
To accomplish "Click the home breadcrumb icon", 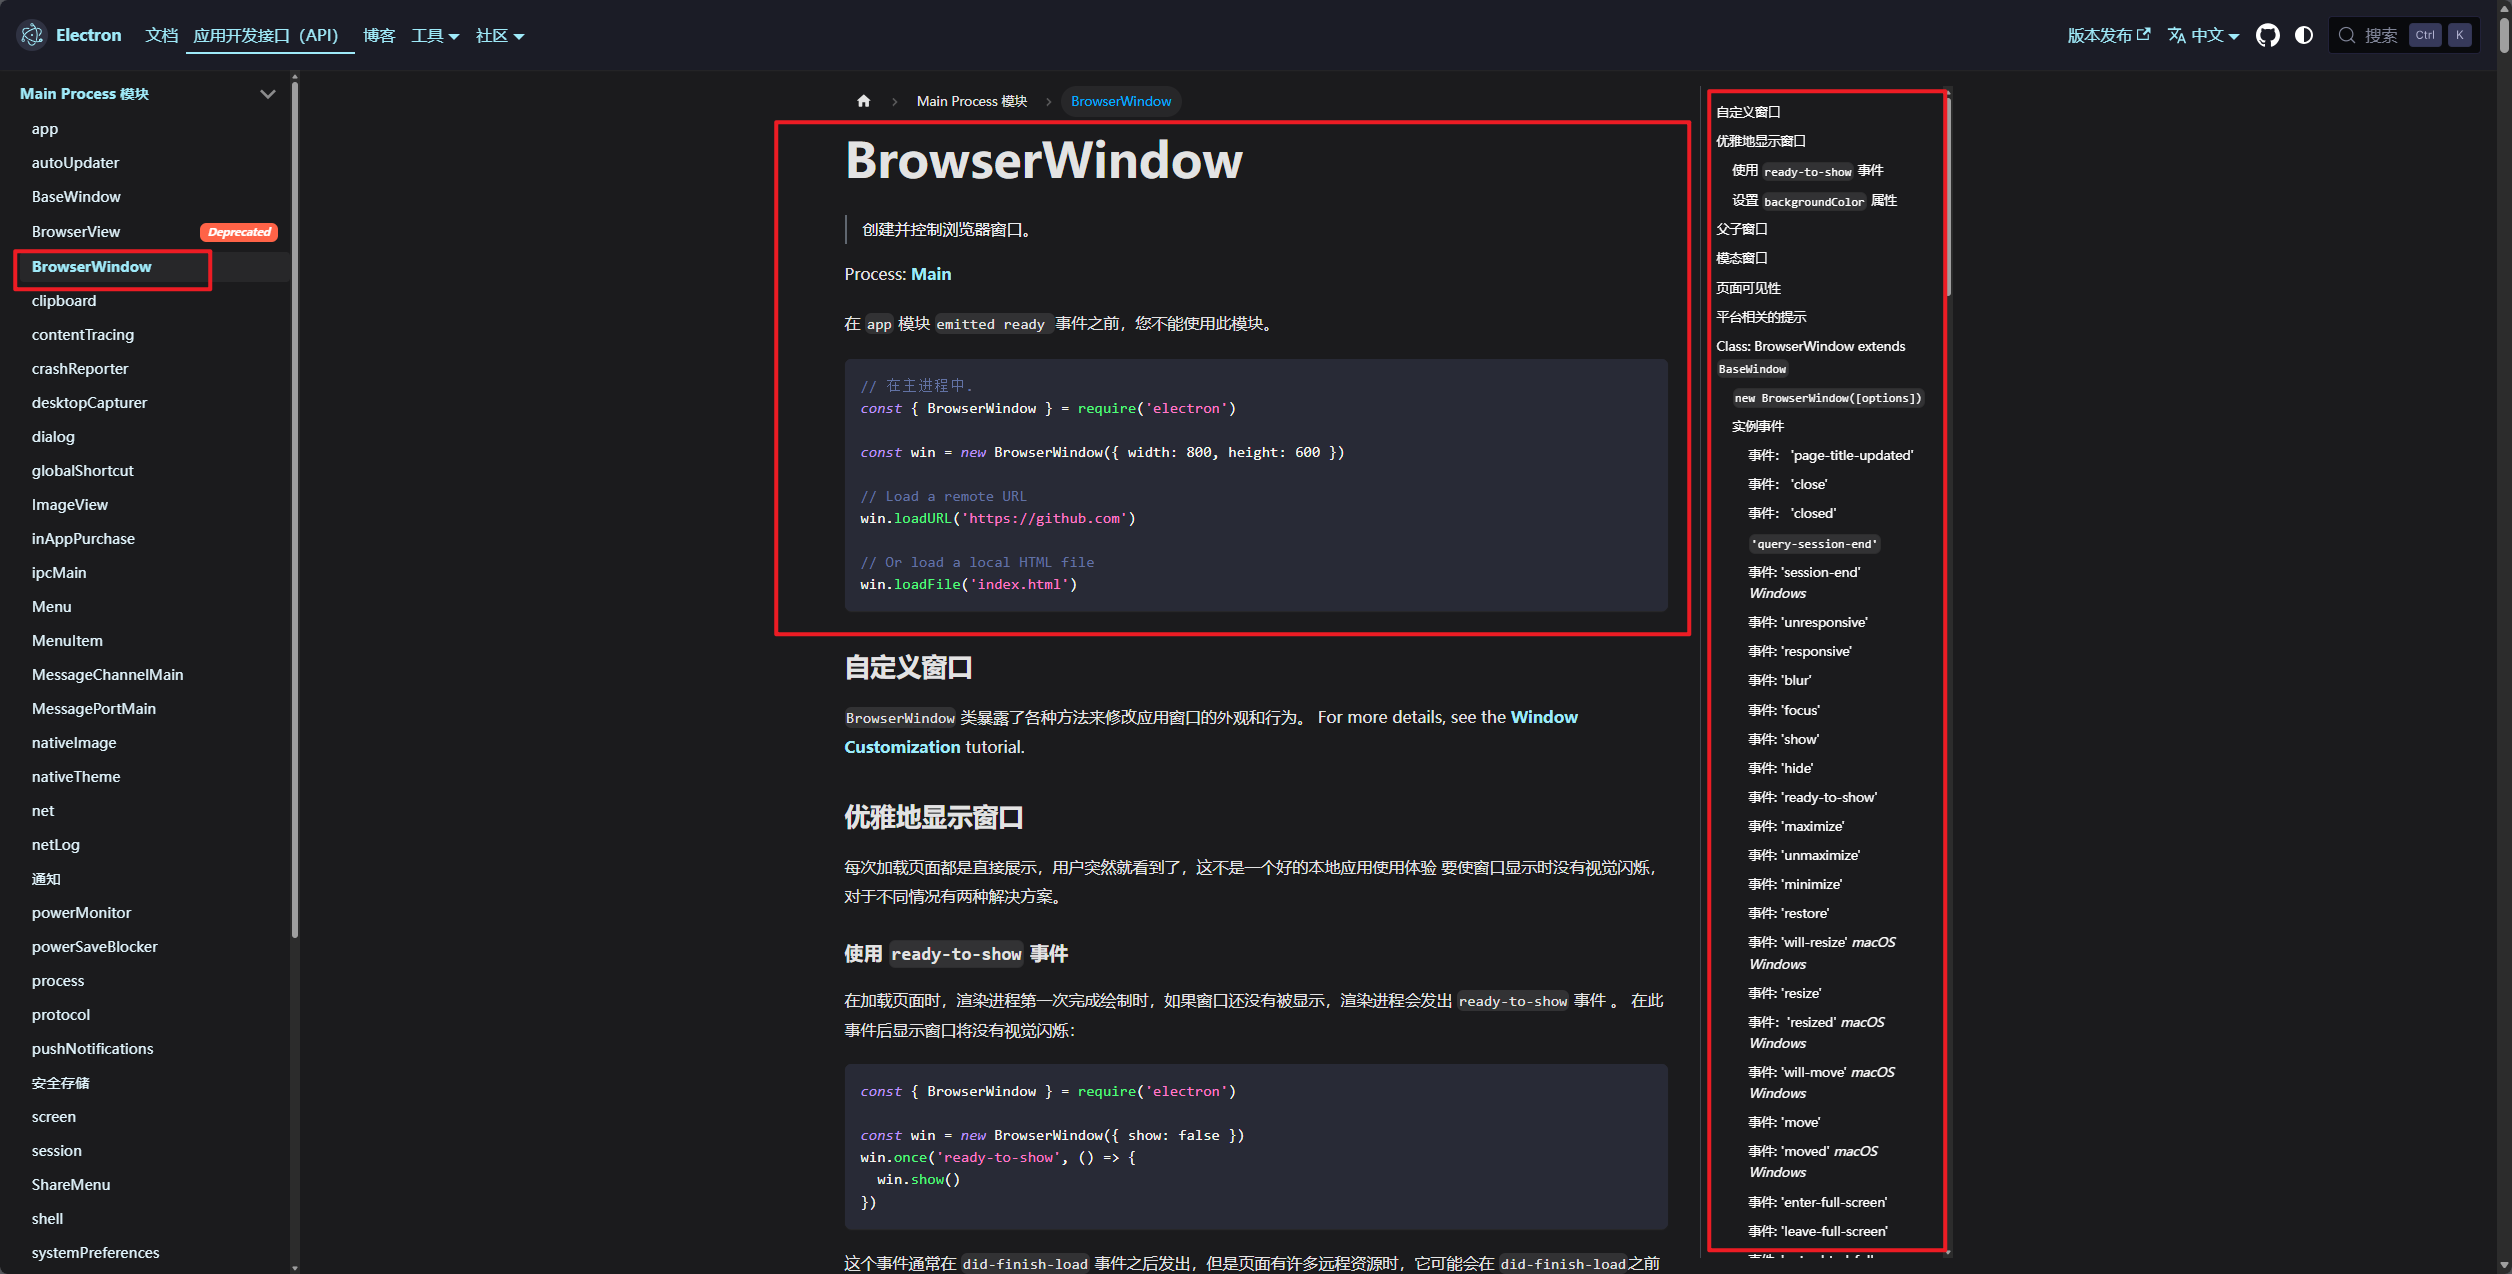I will [863, 101].
